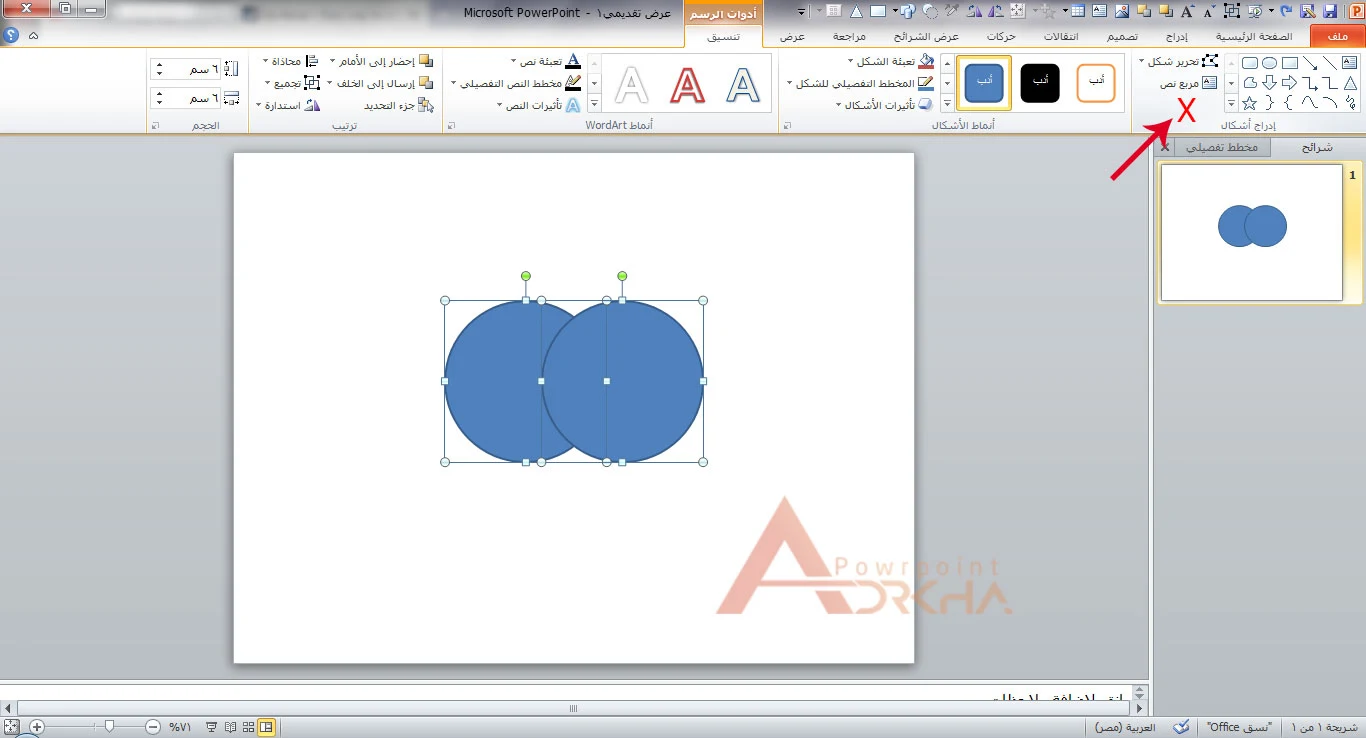Minimize the ribbon with the caret icon
This screenshot has height=738, width=1366.
[x=33, y=35]
